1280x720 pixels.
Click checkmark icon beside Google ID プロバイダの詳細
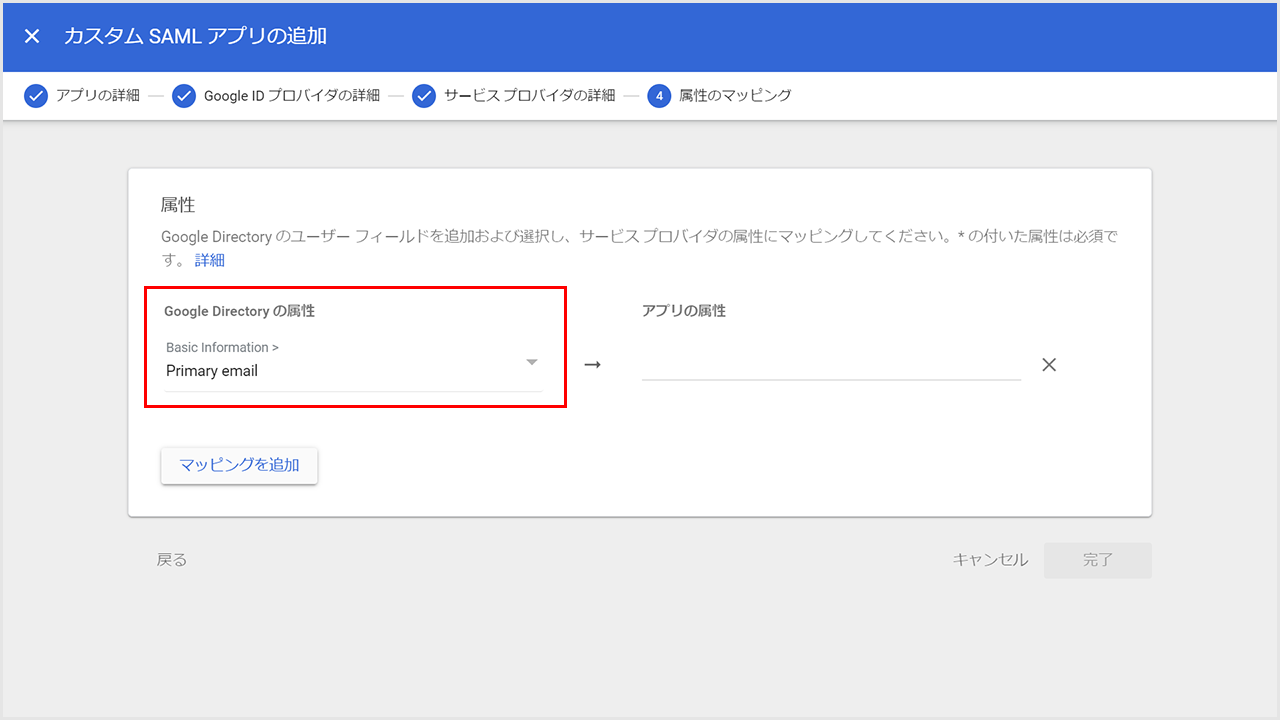184,96
